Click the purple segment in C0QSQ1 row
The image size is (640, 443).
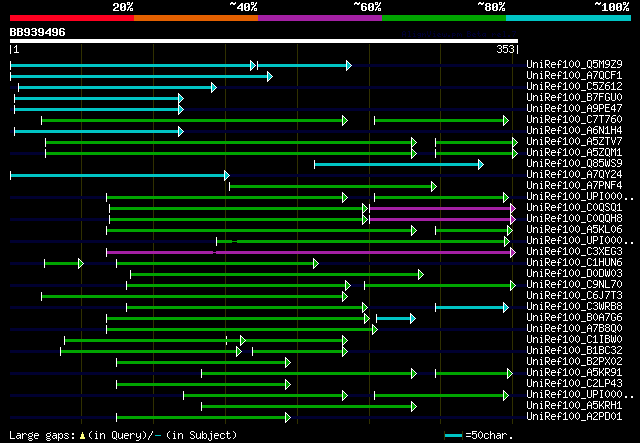(442, 209)
